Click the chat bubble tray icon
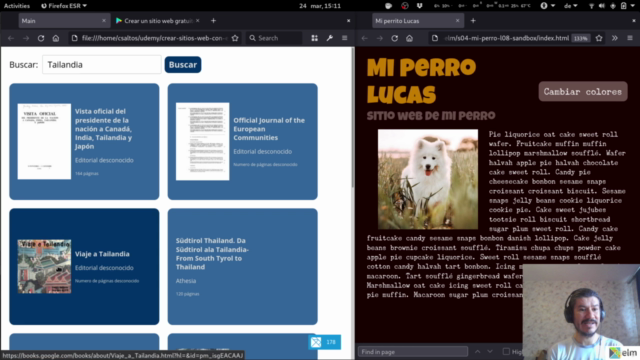 click(x=389, y=6)
